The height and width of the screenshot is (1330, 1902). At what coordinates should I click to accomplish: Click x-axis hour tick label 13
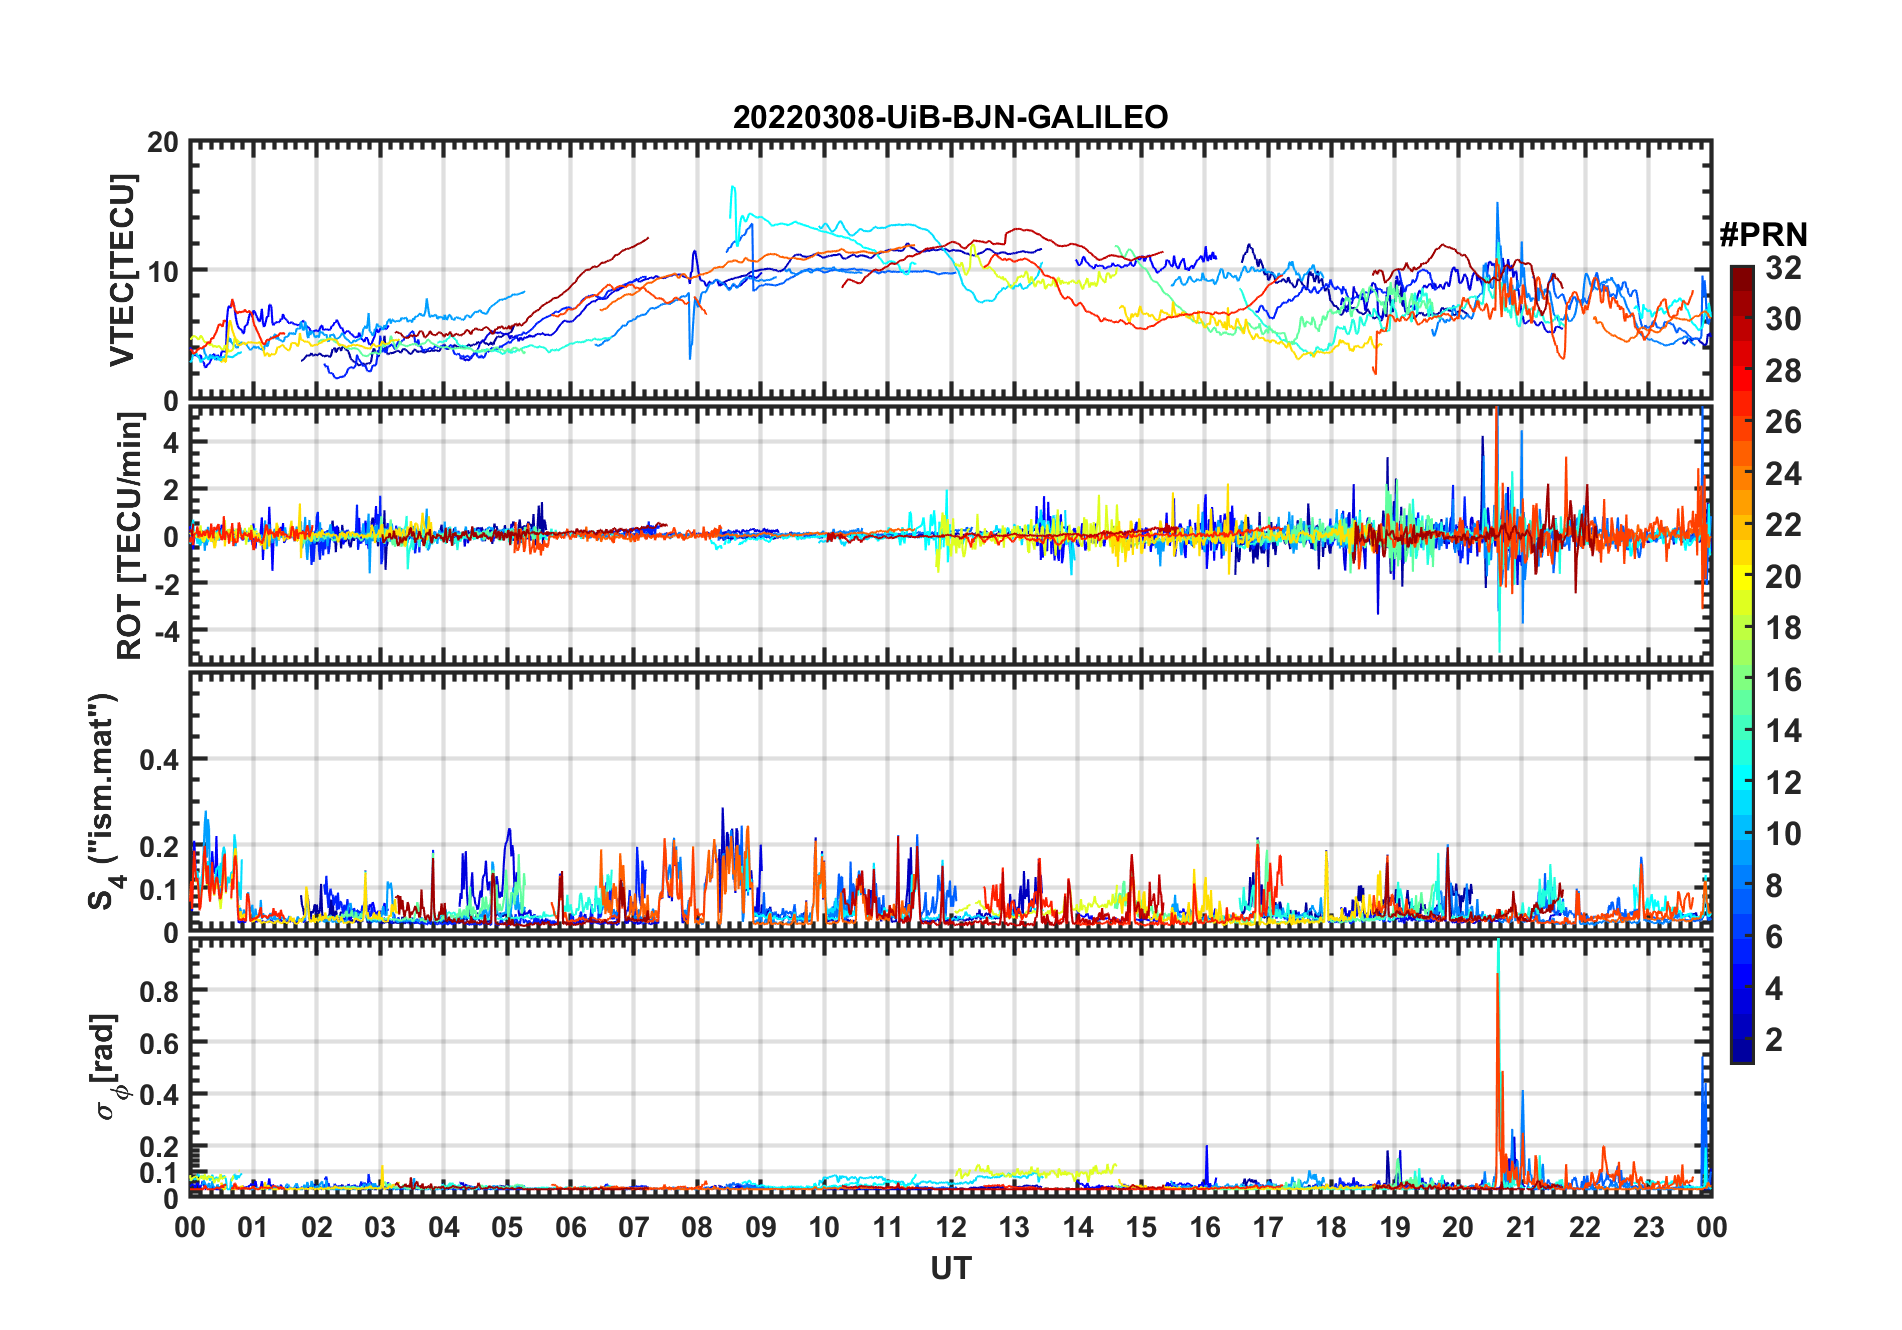click(1014, 1227)
